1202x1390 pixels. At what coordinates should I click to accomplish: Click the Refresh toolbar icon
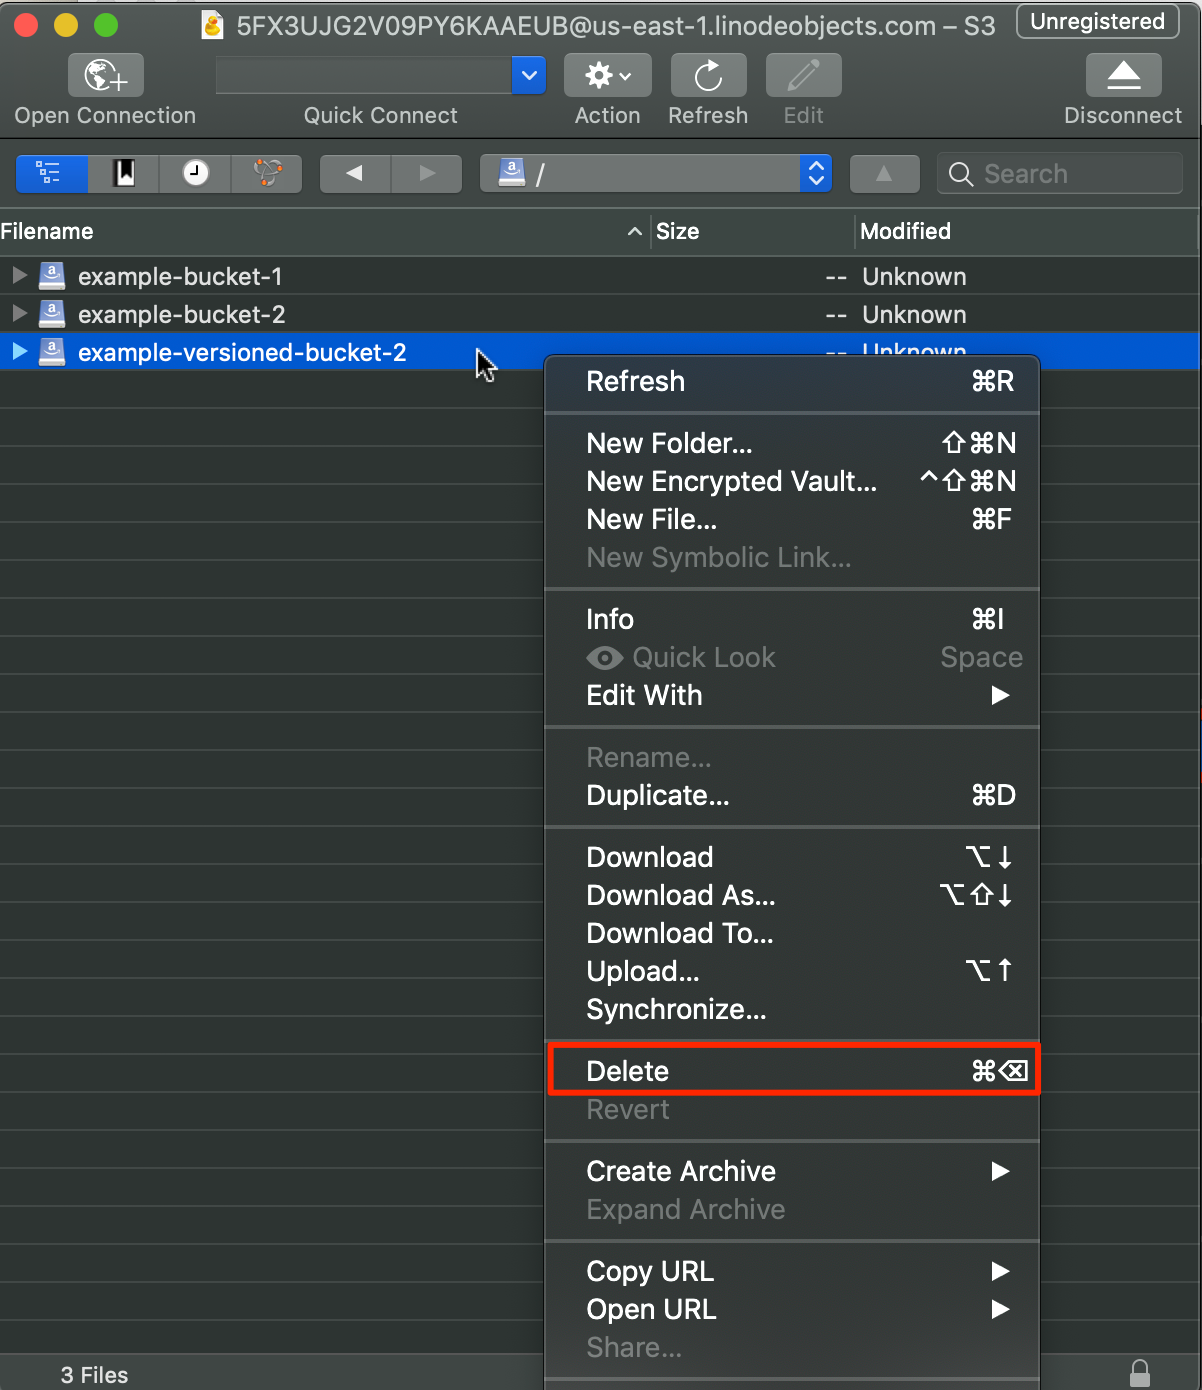(708, 76)
